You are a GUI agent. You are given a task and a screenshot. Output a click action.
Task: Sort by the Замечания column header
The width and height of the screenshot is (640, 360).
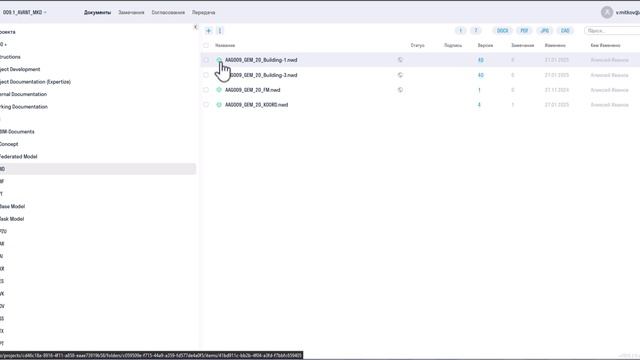(x=522, y=45)
